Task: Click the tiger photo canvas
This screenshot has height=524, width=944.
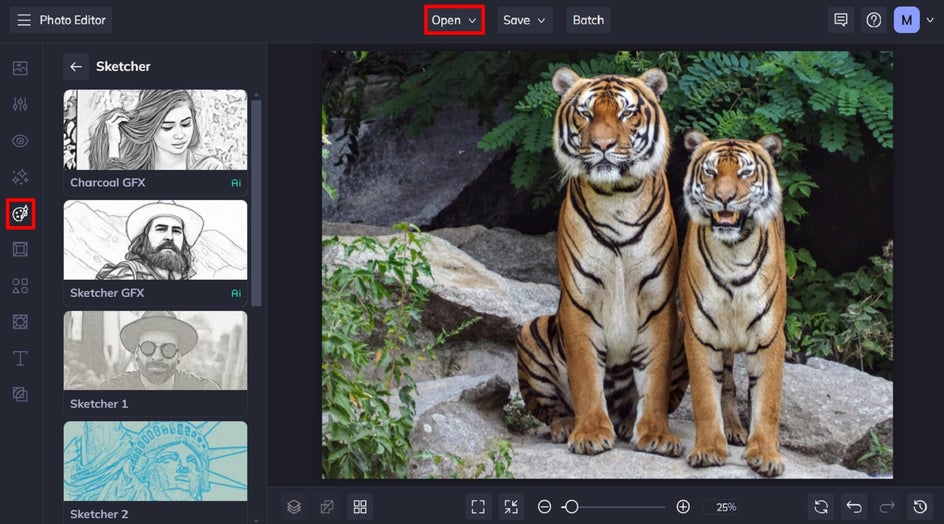Action: click(x=607, y=265)
